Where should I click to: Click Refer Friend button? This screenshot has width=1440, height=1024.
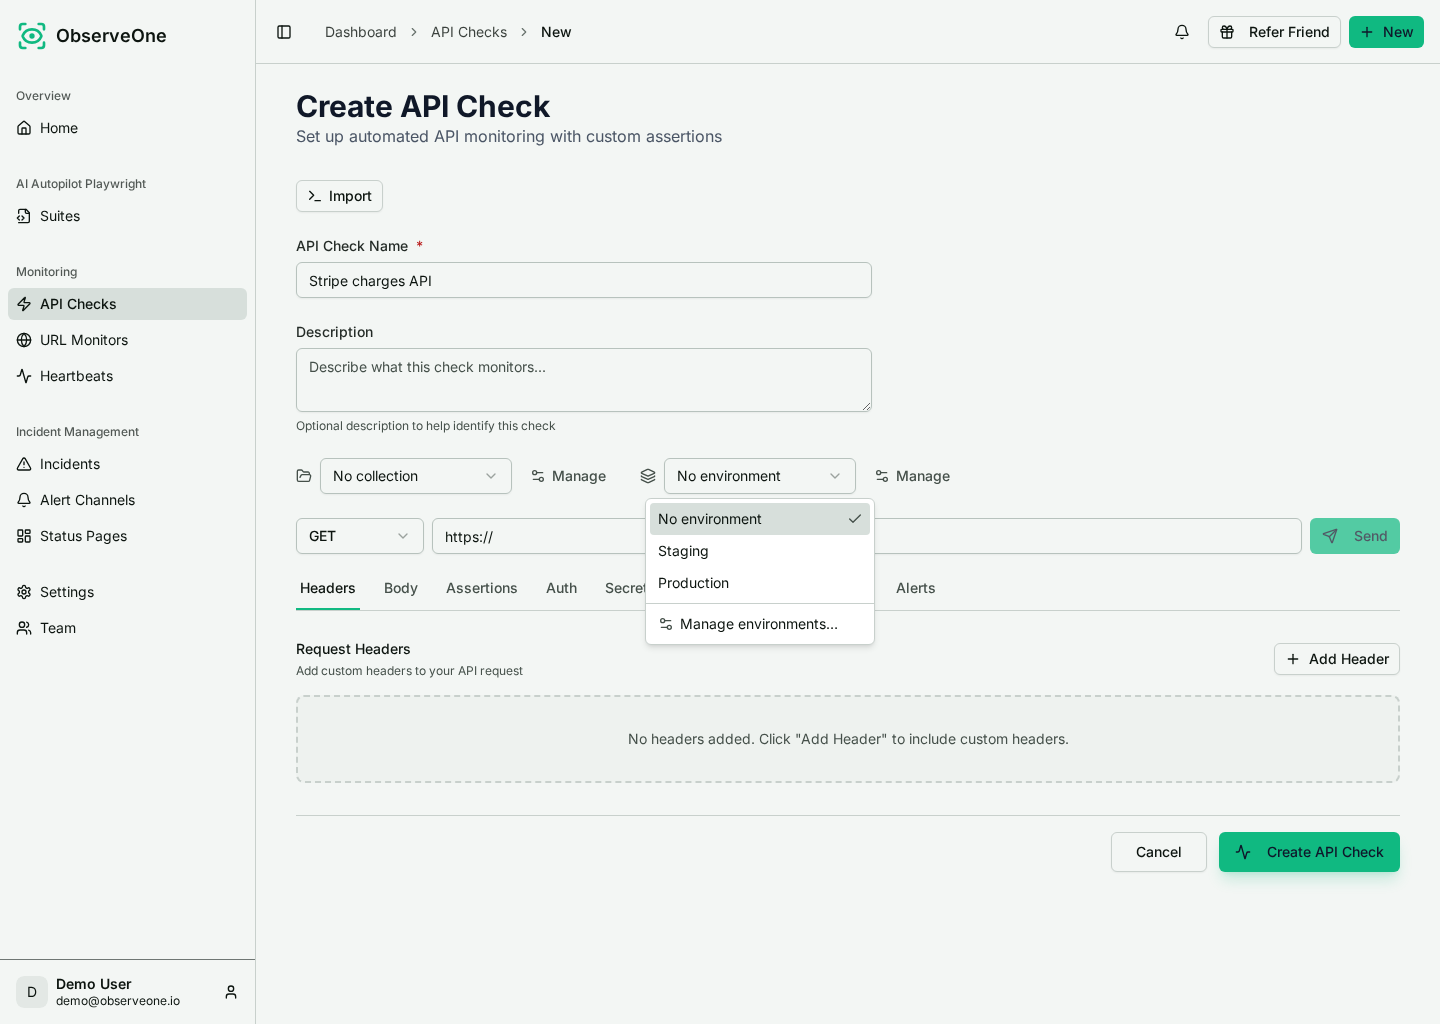click(x=1274, y=32)
